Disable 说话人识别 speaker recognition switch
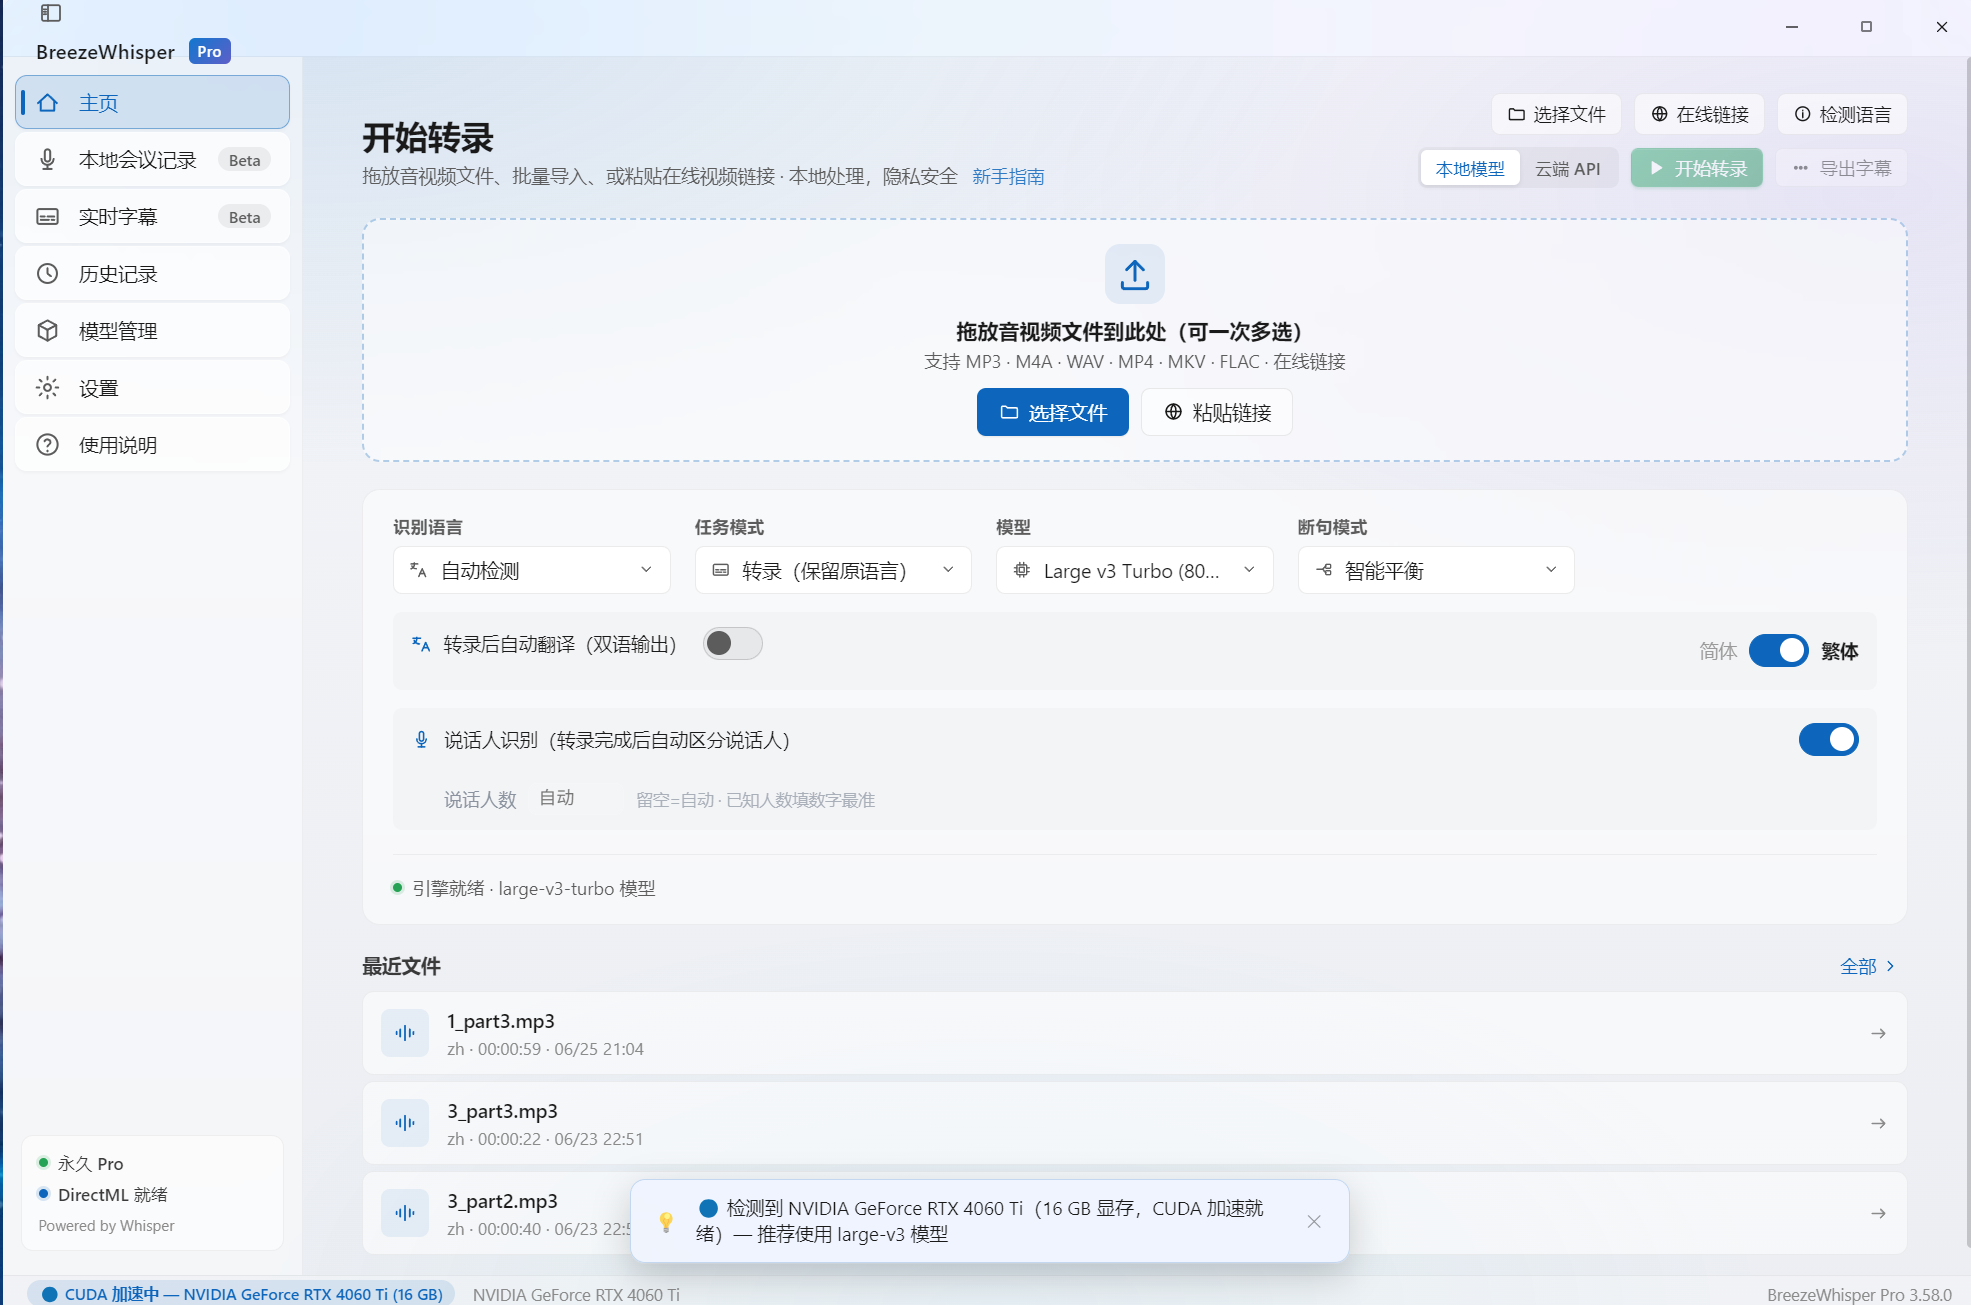 coord(1828,740)
